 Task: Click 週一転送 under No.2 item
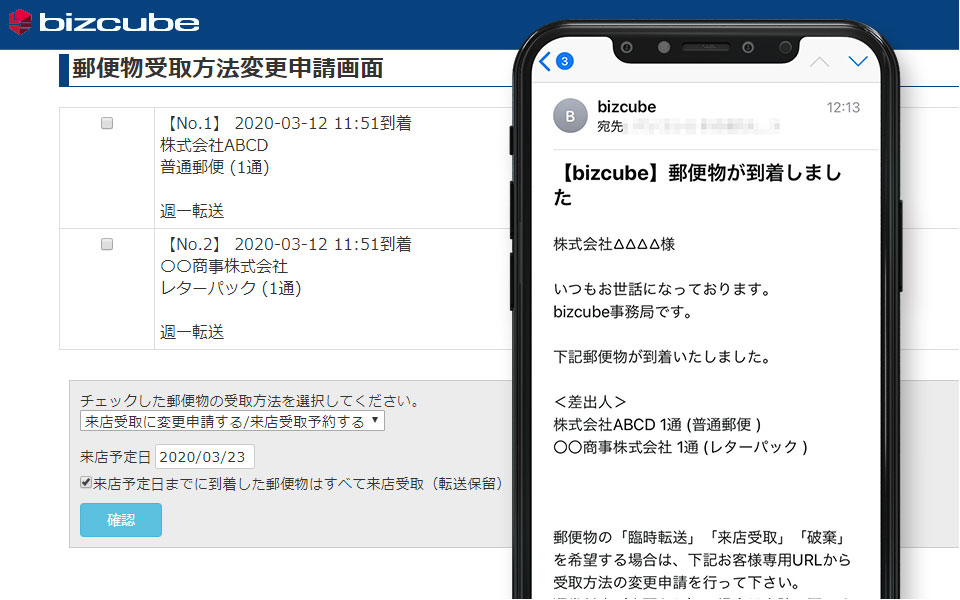[192, 332]
